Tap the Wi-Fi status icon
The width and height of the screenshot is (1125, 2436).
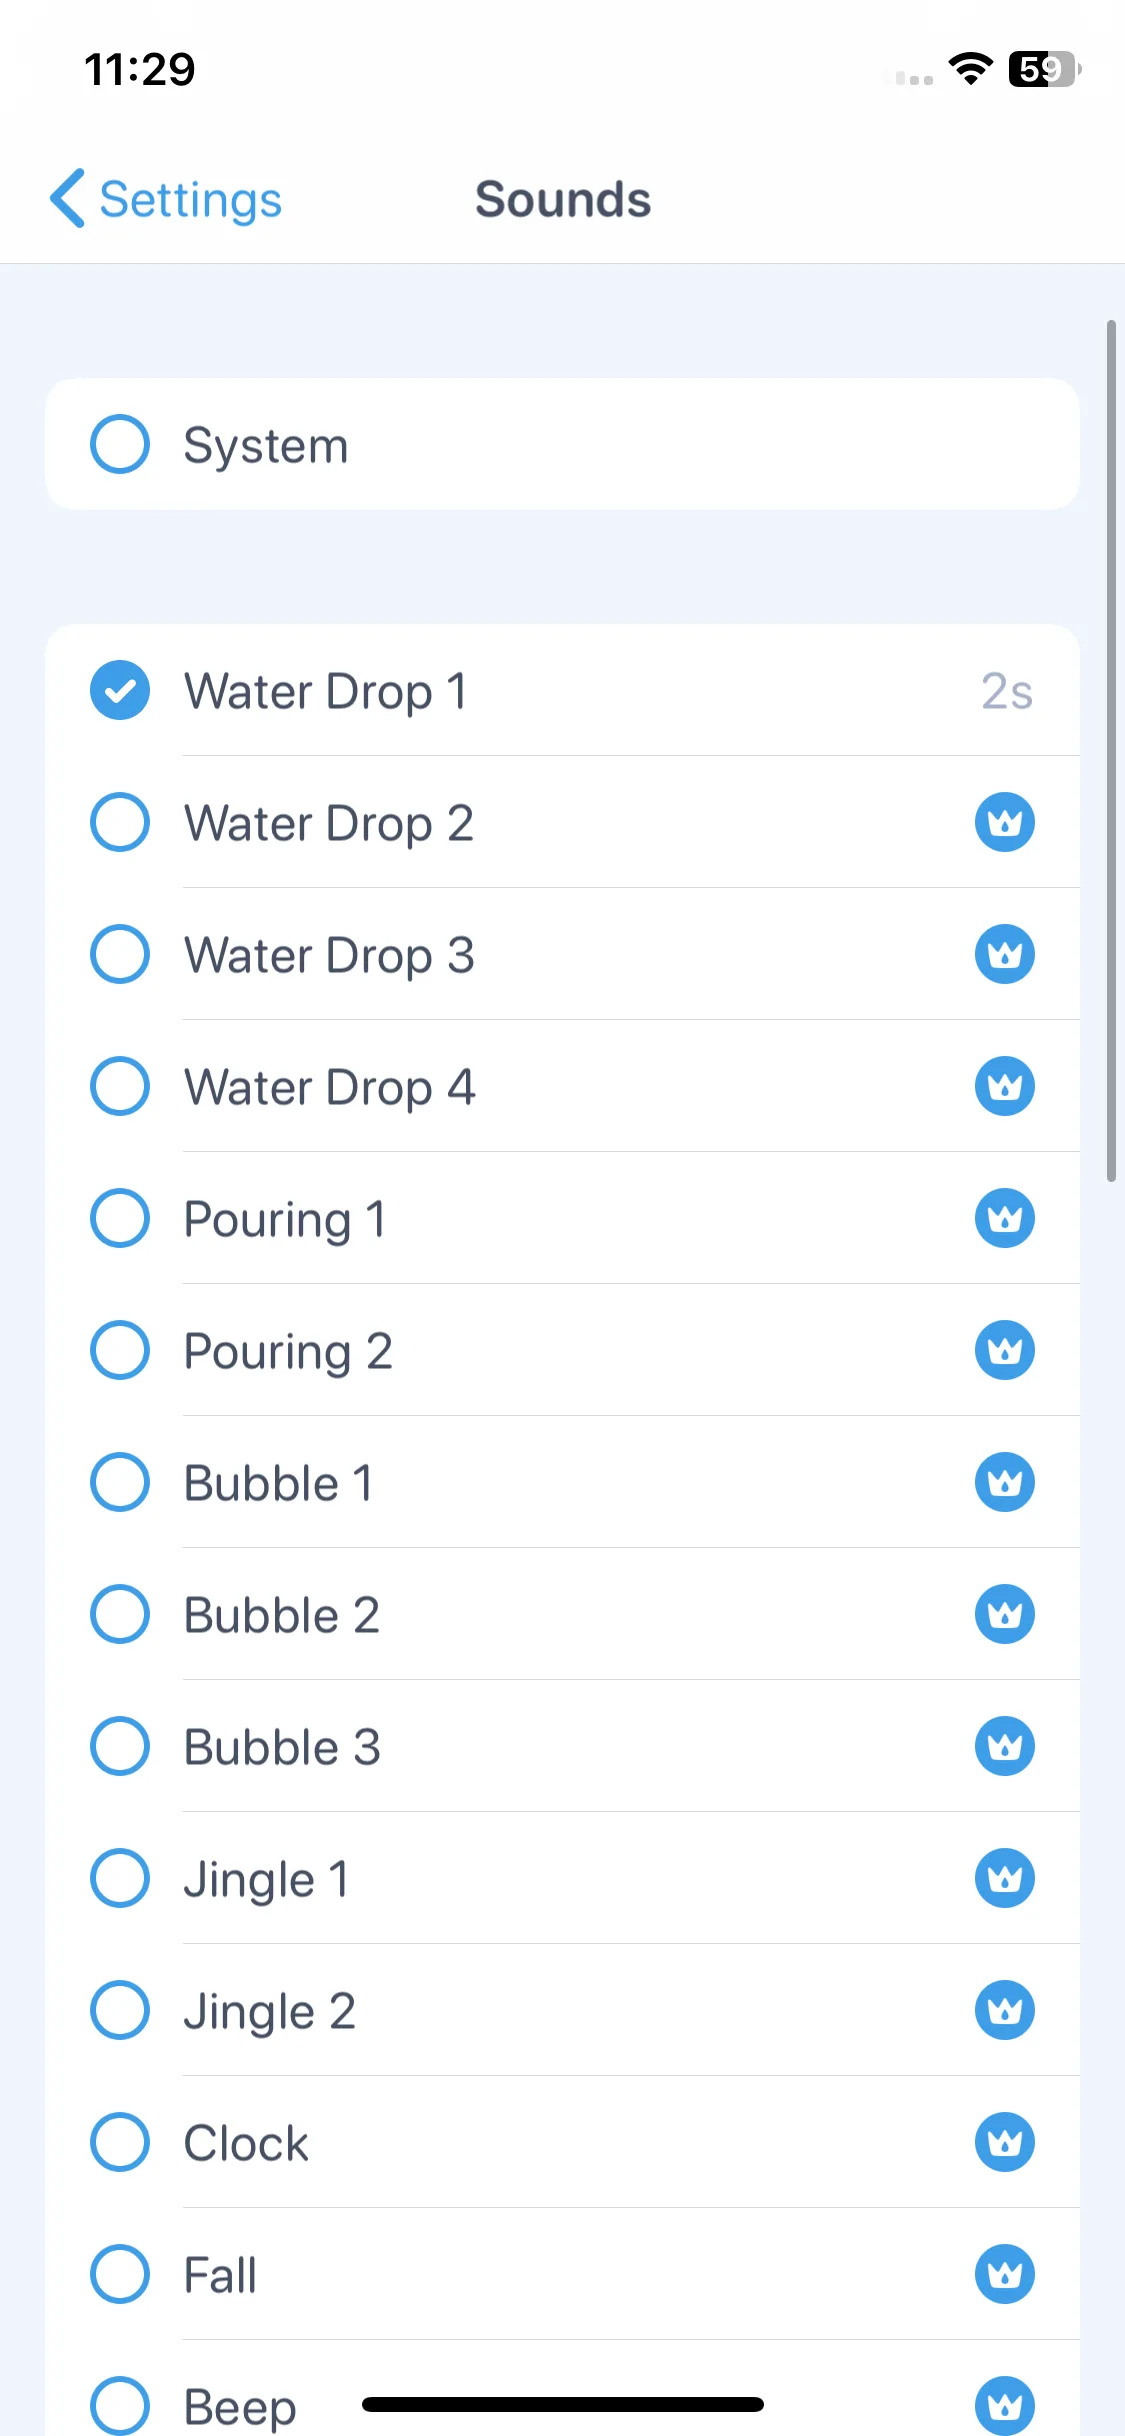(x=970, y=69)
